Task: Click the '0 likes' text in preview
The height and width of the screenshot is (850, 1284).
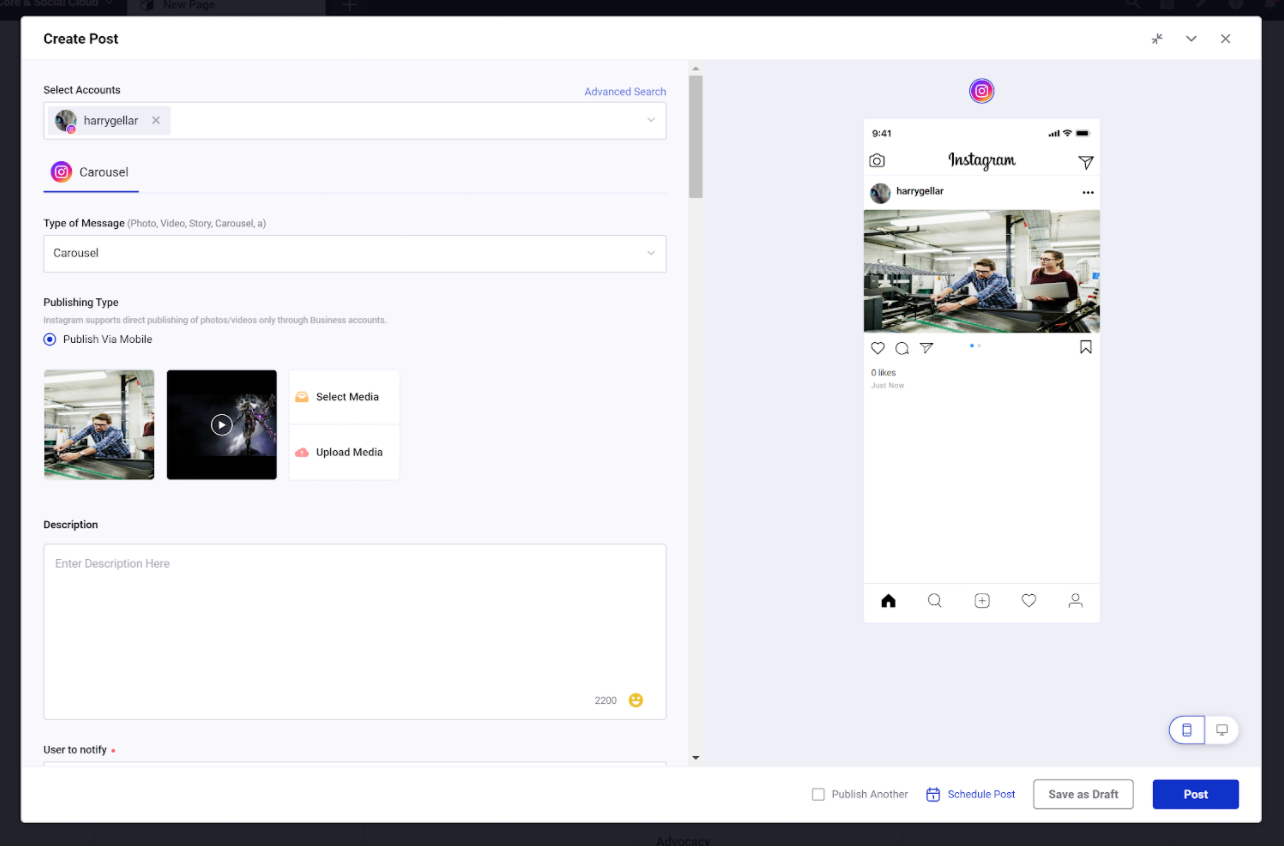Action: (884, 373)
